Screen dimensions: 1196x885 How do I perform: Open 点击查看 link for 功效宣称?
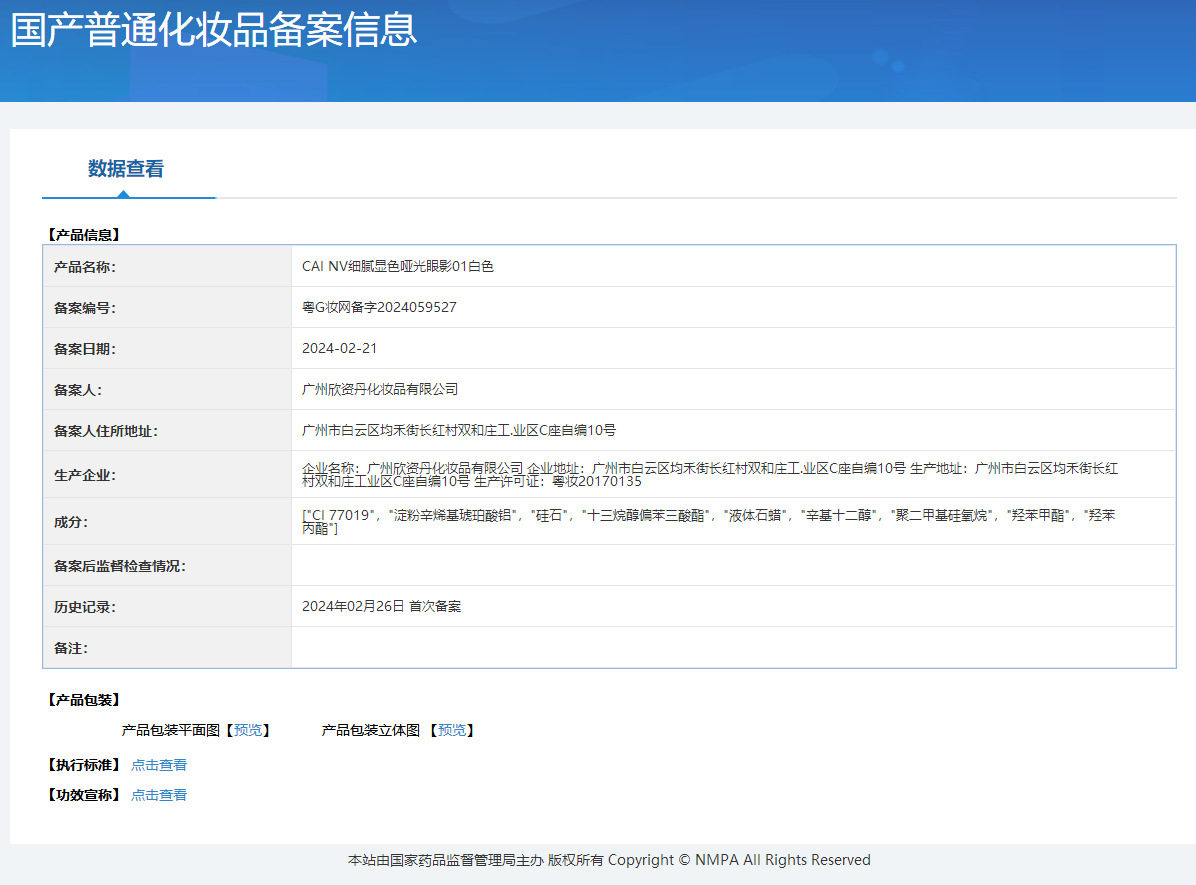pyautogui.click(x=159, y=795)
